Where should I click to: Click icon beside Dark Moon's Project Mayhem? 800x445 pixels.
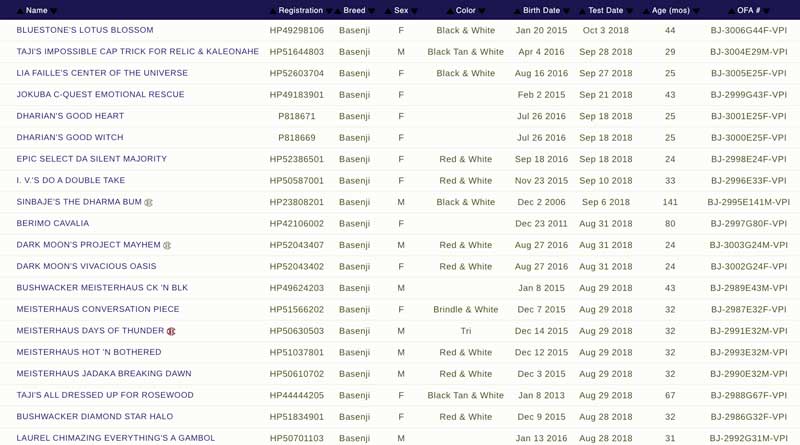[x=167, y=245]
